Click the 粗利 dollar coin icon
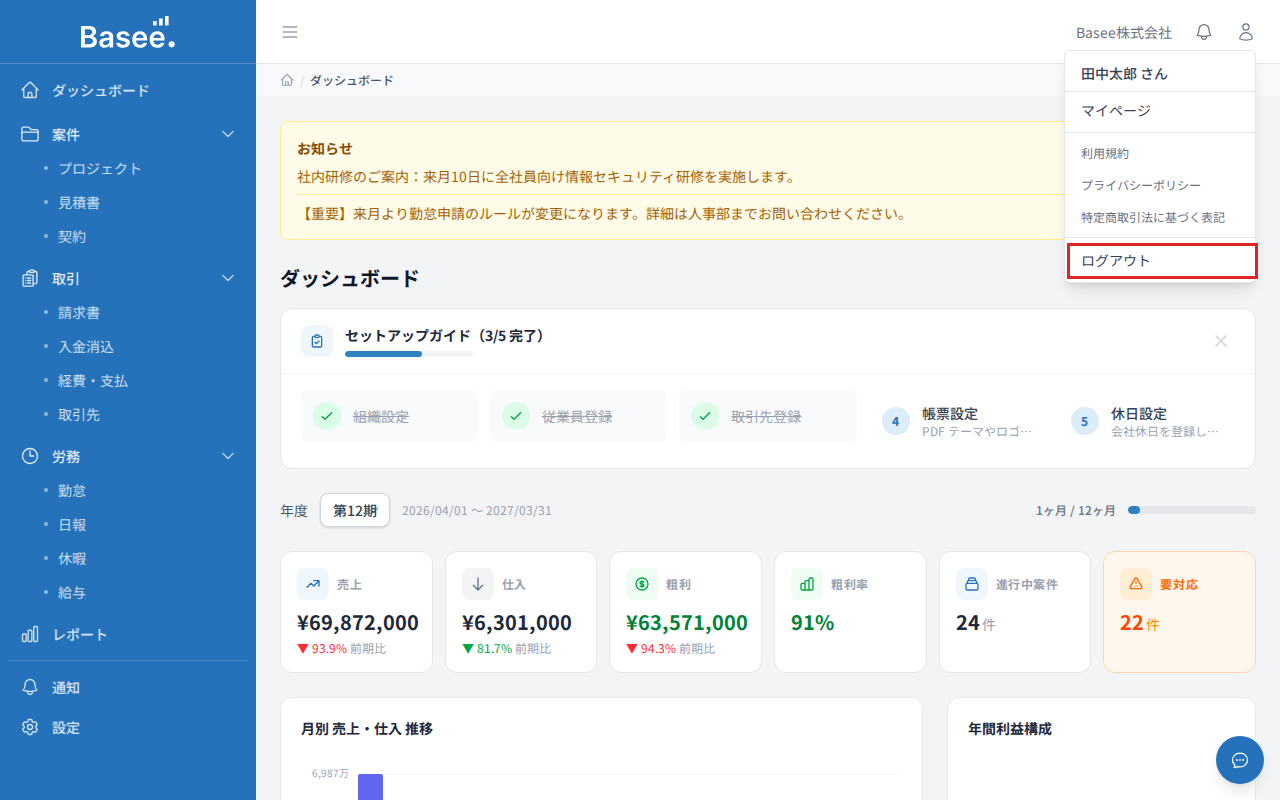This screenshot has height=800, width=1280. point(642,584)
